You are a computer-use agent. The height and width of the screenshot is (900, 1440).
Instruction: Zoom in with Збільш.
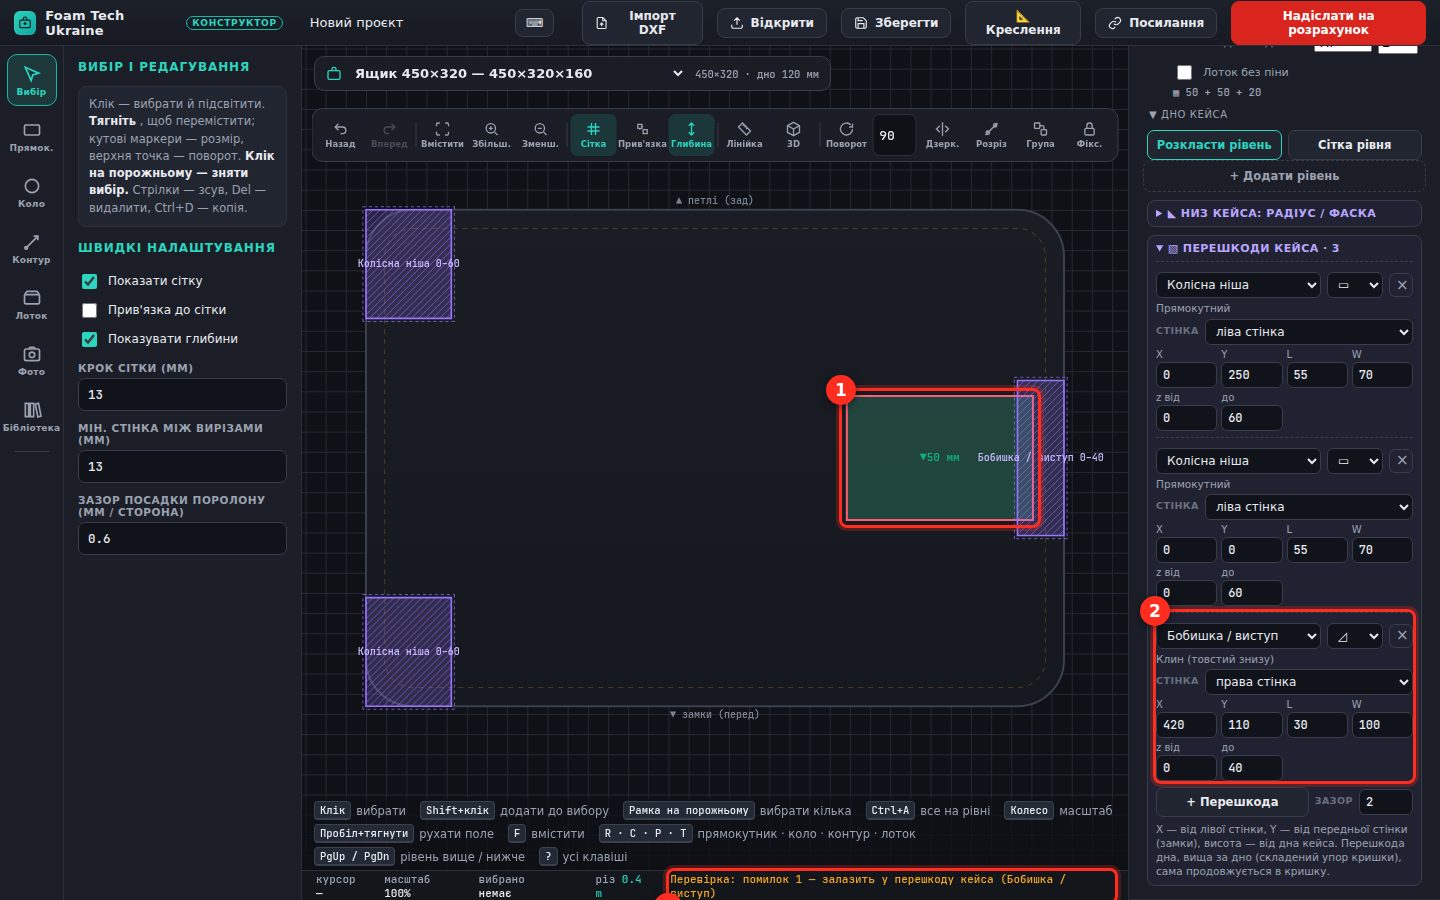point(491,135)
